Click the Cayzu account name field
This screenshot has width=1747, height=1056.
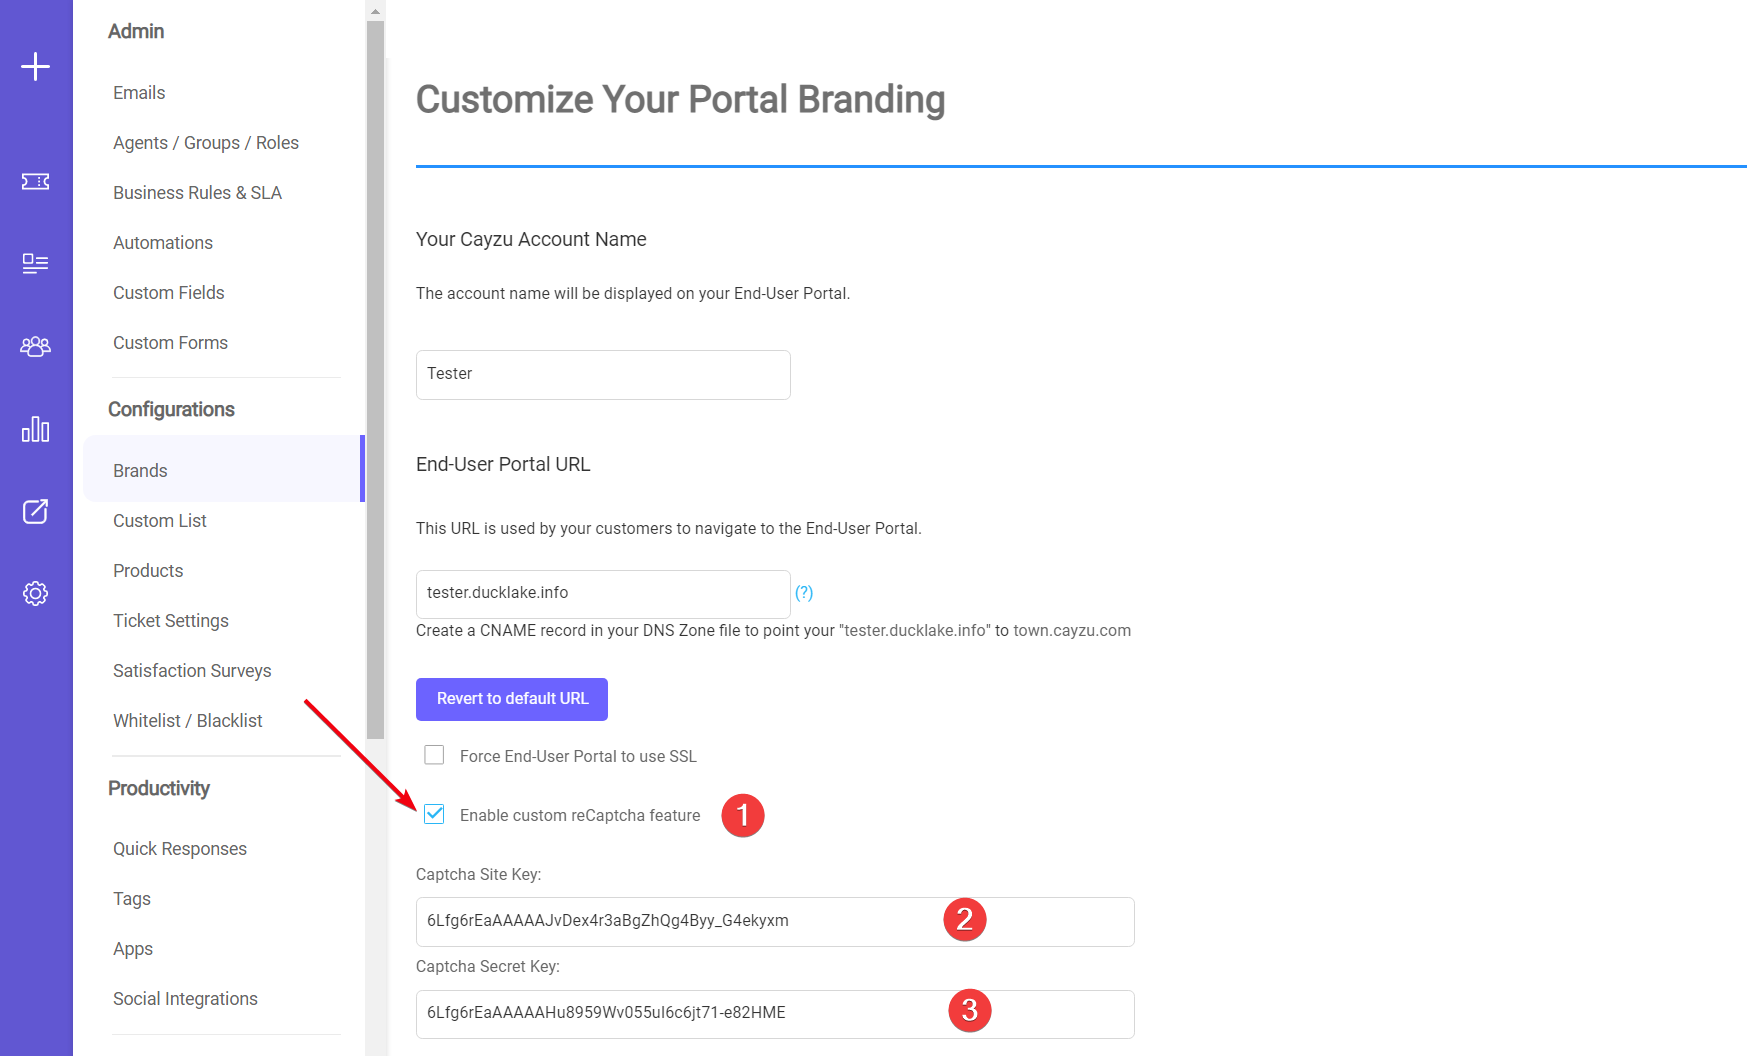click(x=603, y=375)
